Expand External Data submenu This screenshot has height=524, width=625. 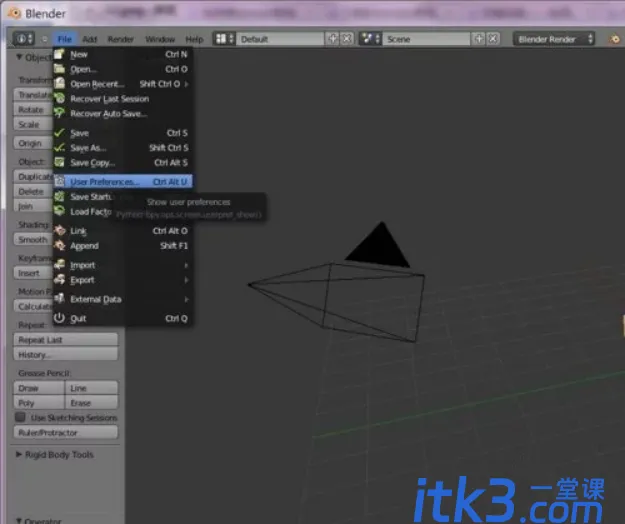123,299
